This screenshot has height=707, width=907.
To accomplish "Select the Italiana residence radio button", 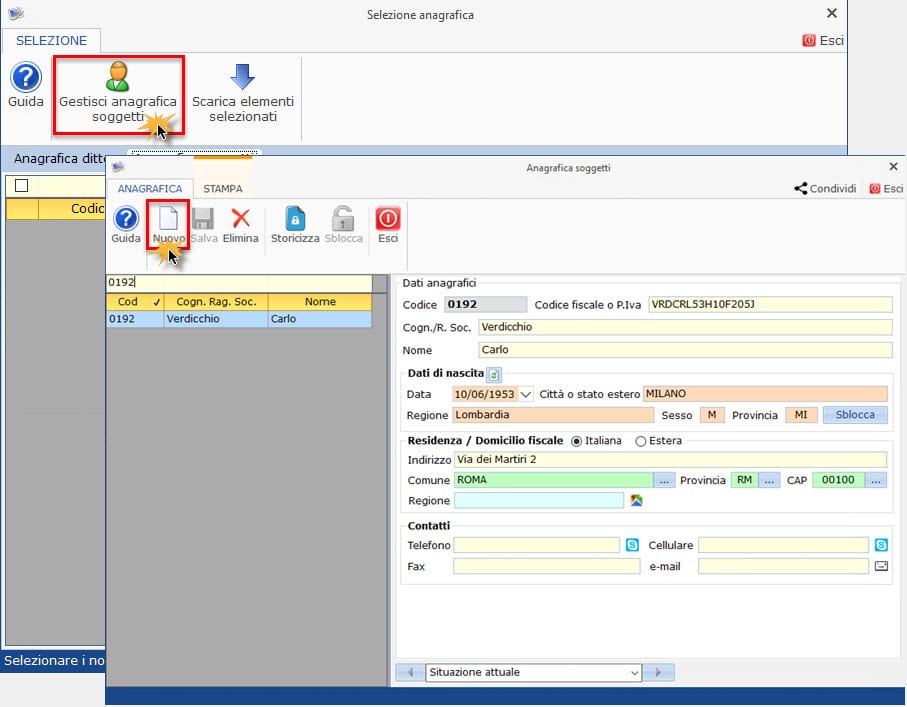I will (576, 441).
